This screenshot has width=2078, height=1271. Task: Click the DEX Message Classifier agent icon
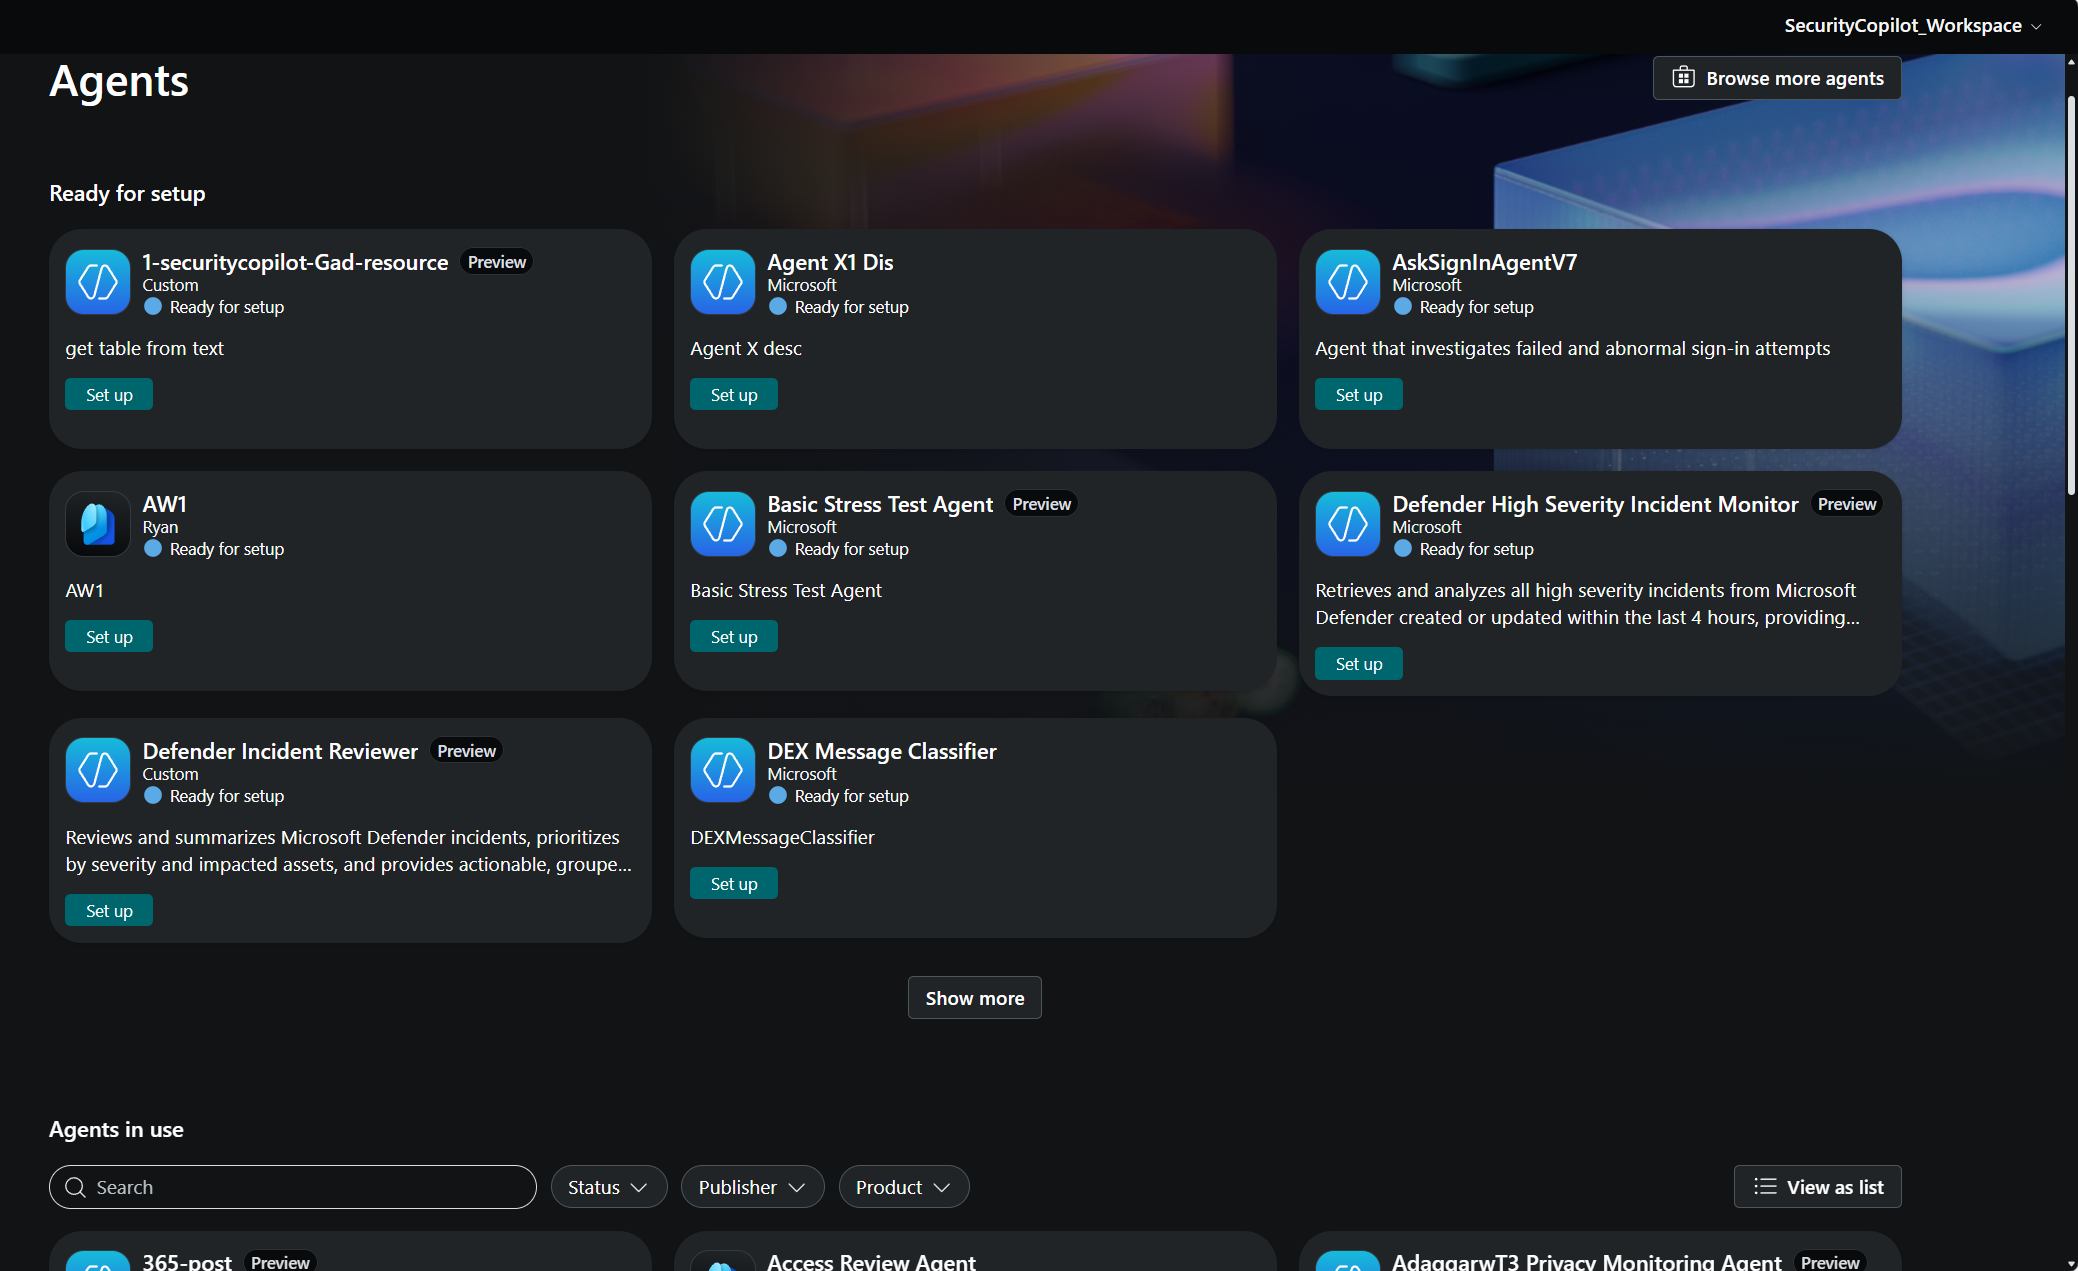(723, 770)
